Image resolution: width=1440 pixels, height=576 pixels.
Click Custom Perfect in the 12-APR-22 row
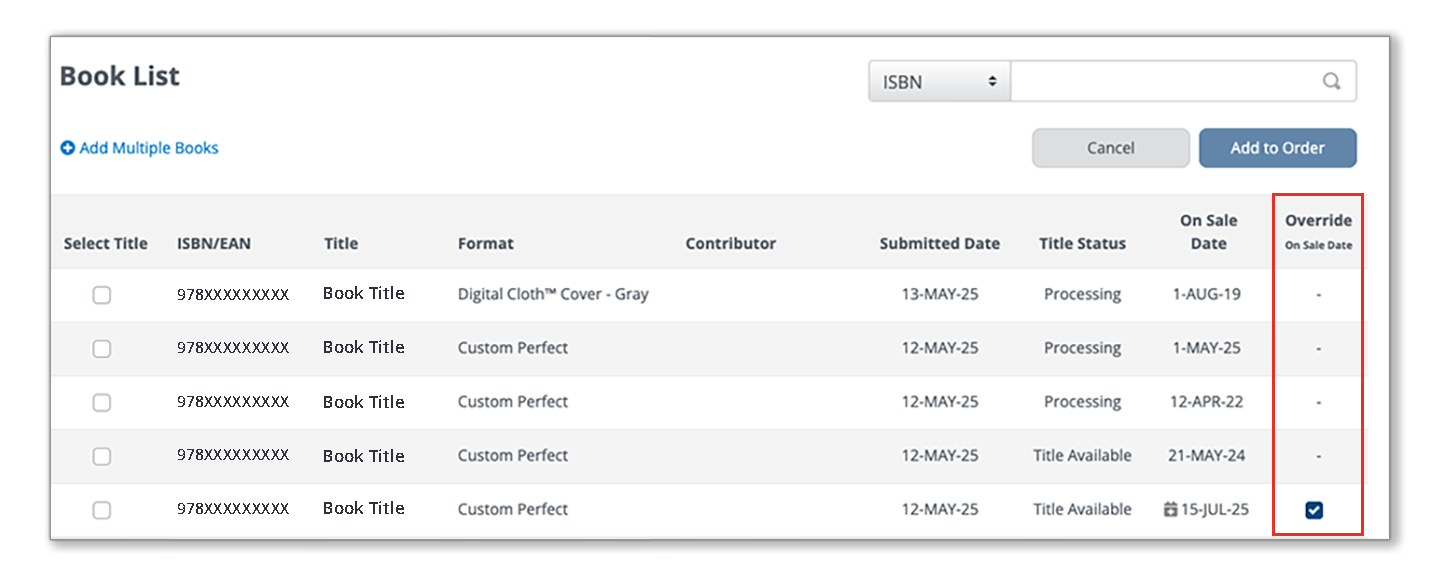(513, 401)
